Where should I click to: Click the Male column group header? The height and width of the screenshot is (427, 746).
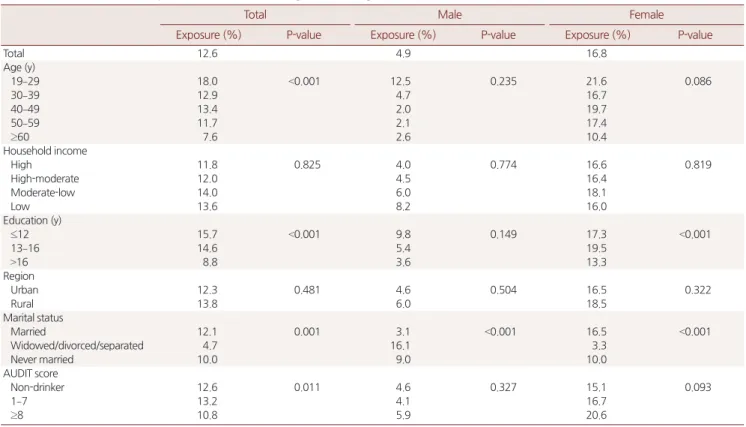click(450, 15)
